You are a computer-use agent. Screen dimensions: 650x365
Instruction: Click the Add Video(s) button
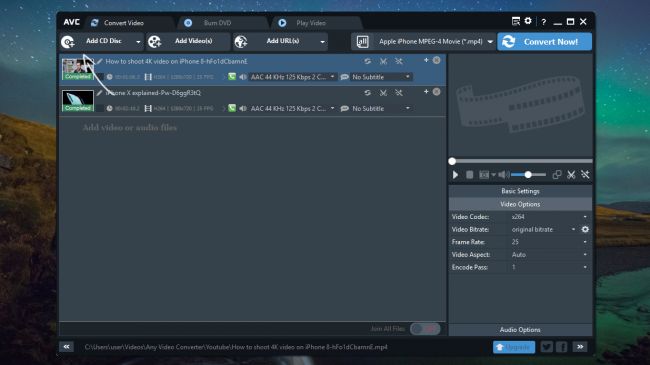coord(187,41)
